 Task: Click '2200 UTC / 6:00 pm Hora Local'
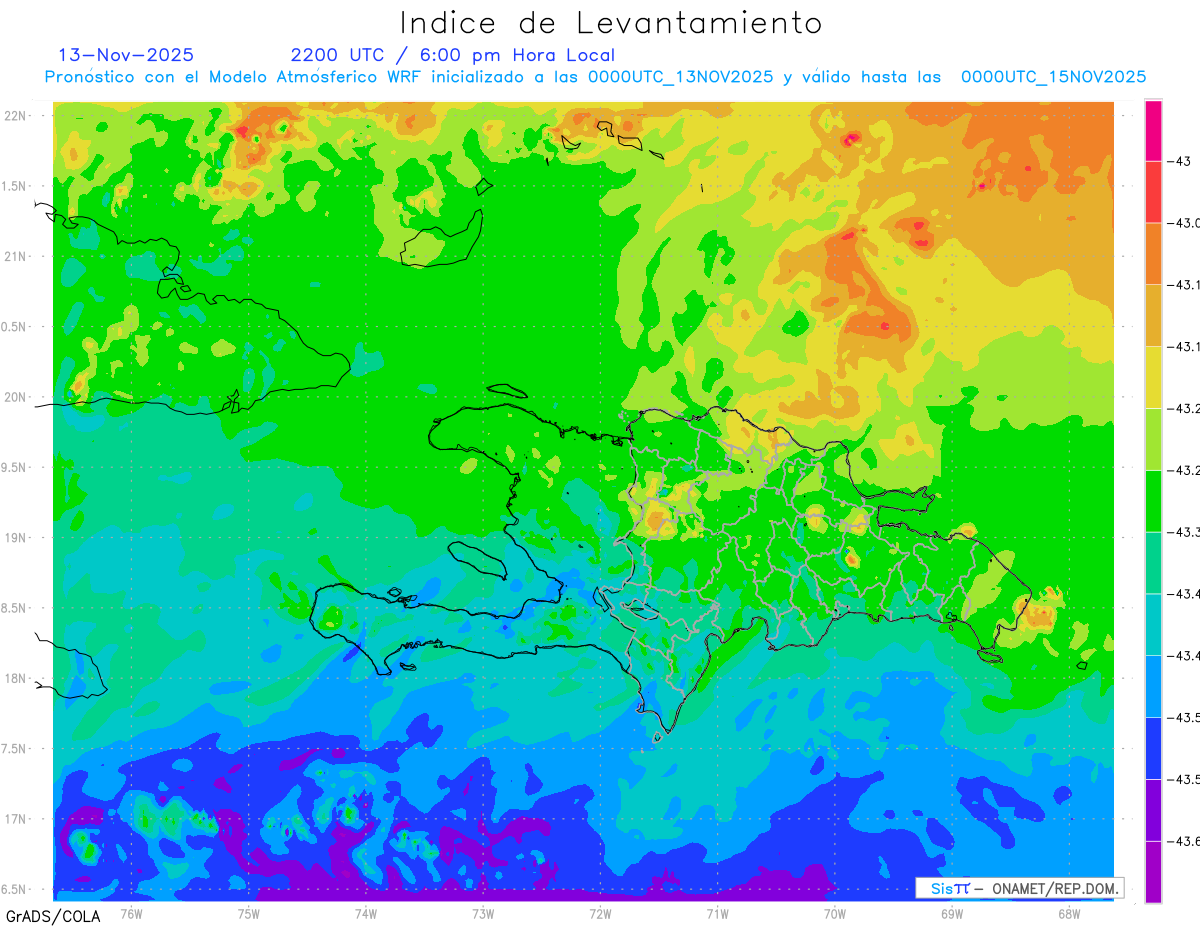(x=453, y=55)
